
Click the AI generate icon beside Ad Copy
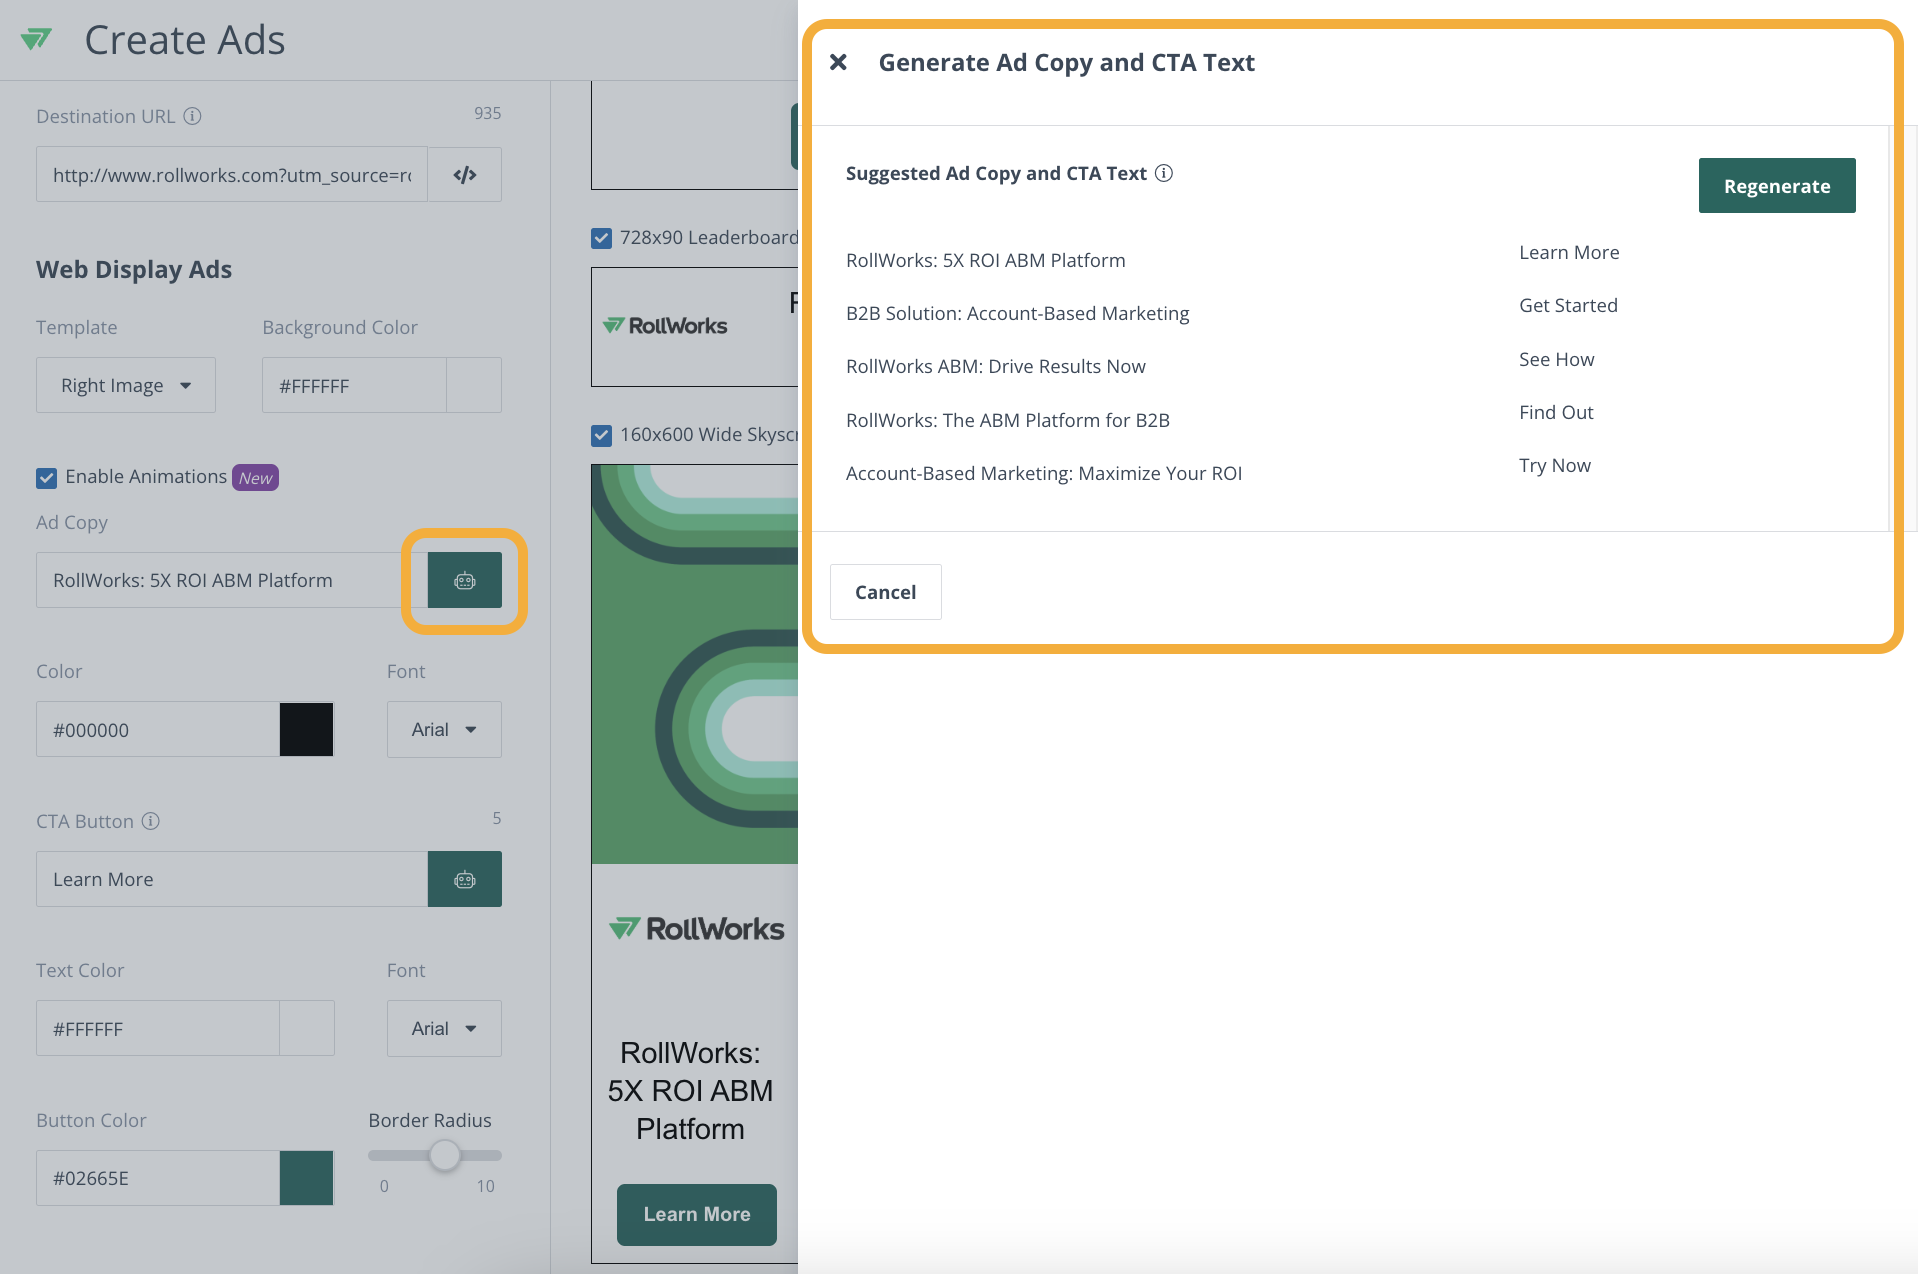click(x=465, y=580)
